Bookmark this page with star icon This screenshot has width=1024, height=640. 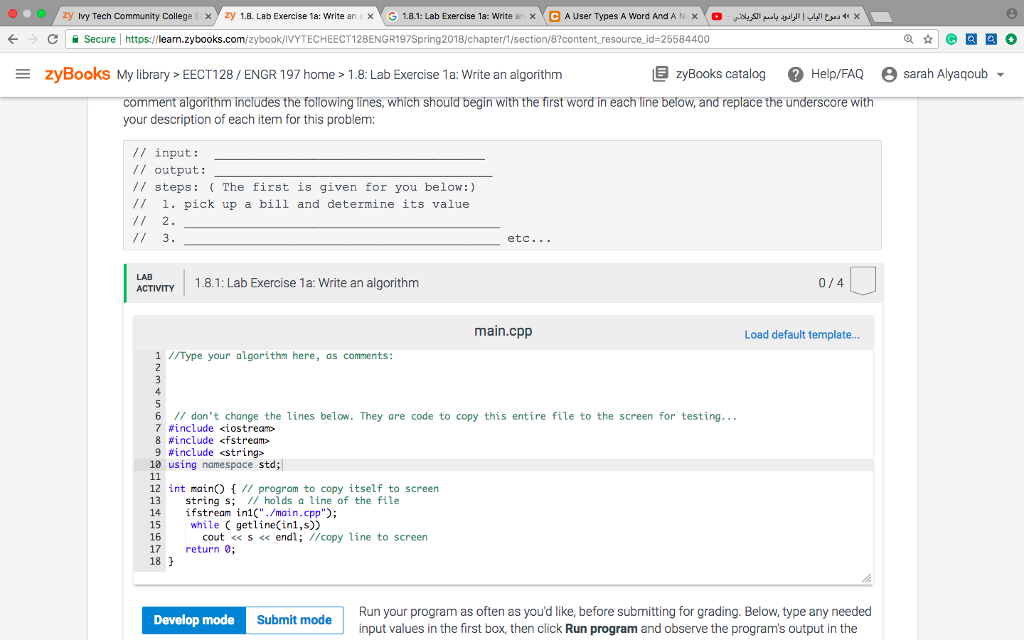(926, 40)
